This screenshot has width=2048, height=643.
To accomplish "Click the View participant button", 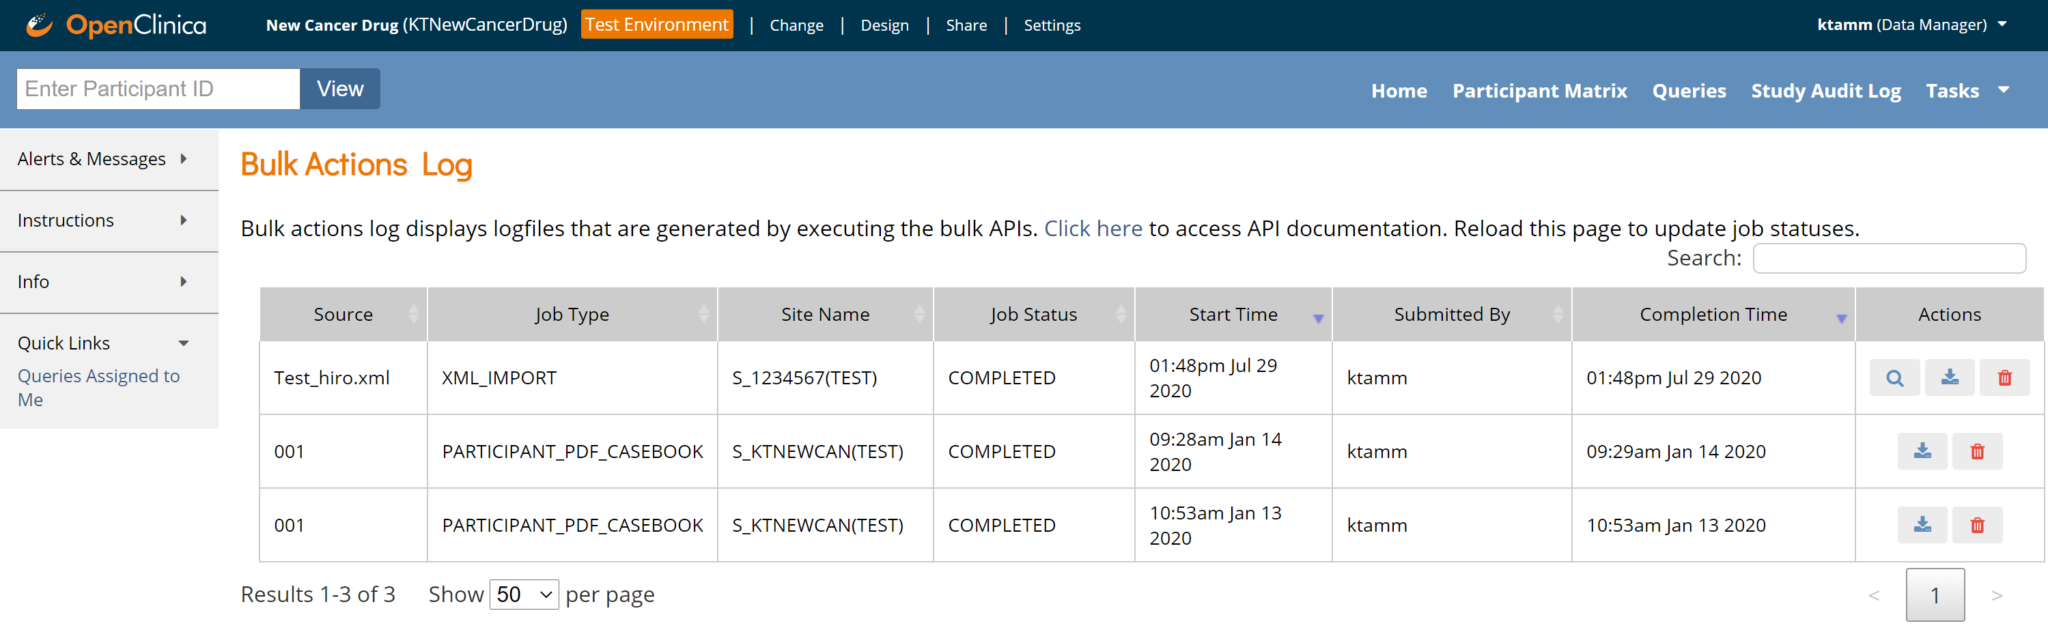I will pyautogui.click(x=340, y=89).
